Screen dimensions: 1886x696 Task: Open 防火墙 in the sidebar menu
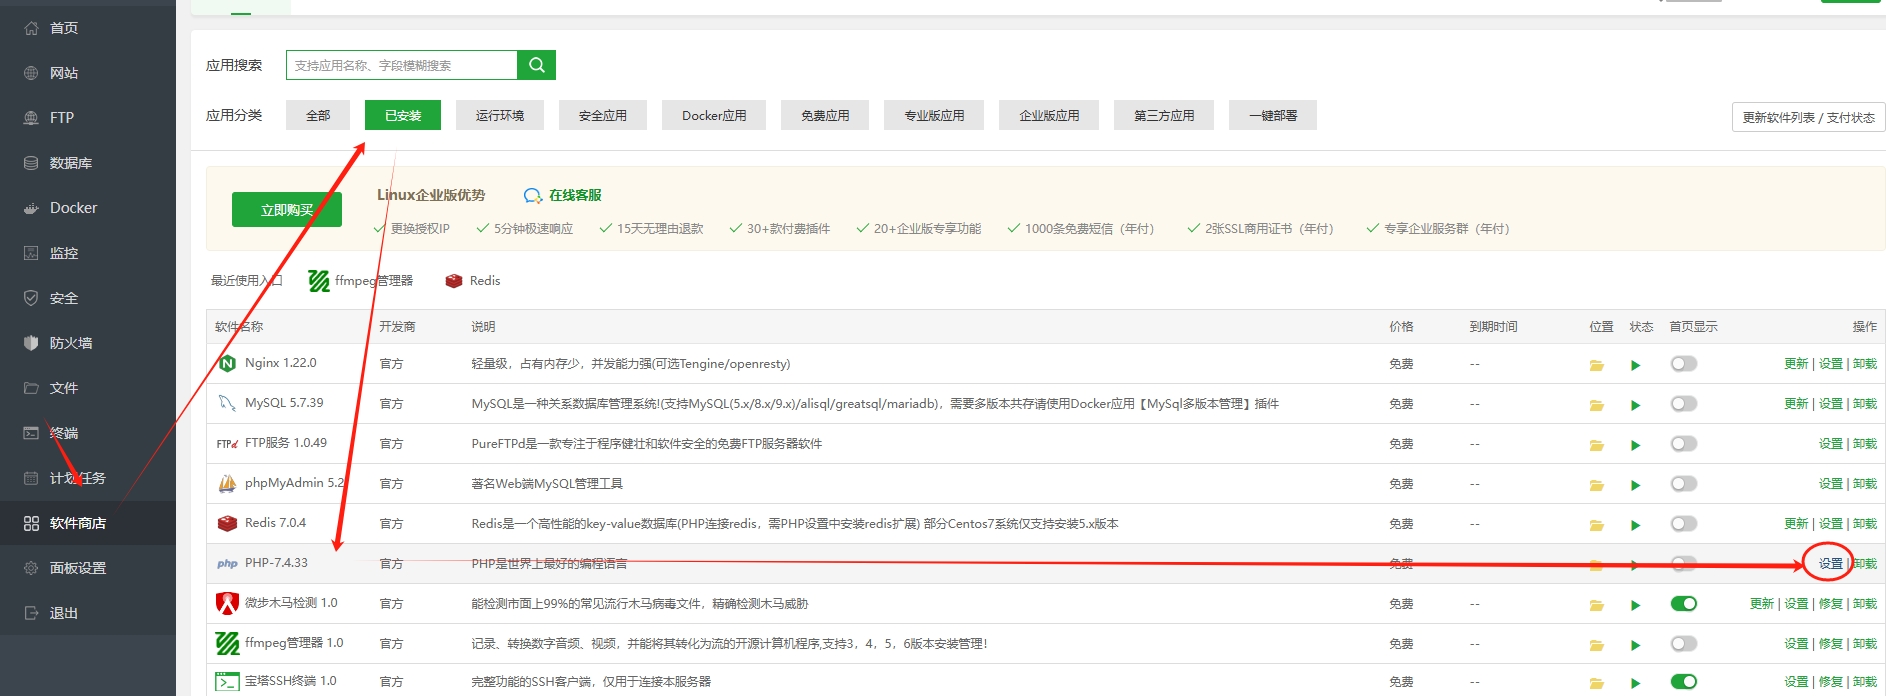(x=70, y=343)
